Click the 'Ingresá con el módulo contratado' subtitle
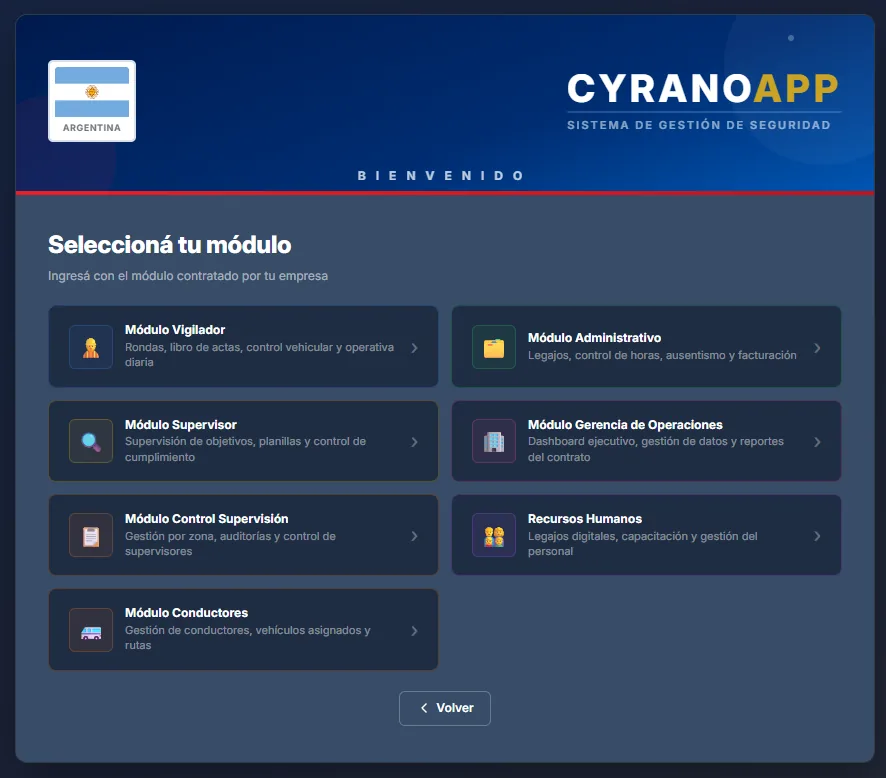 pos(188,276)
